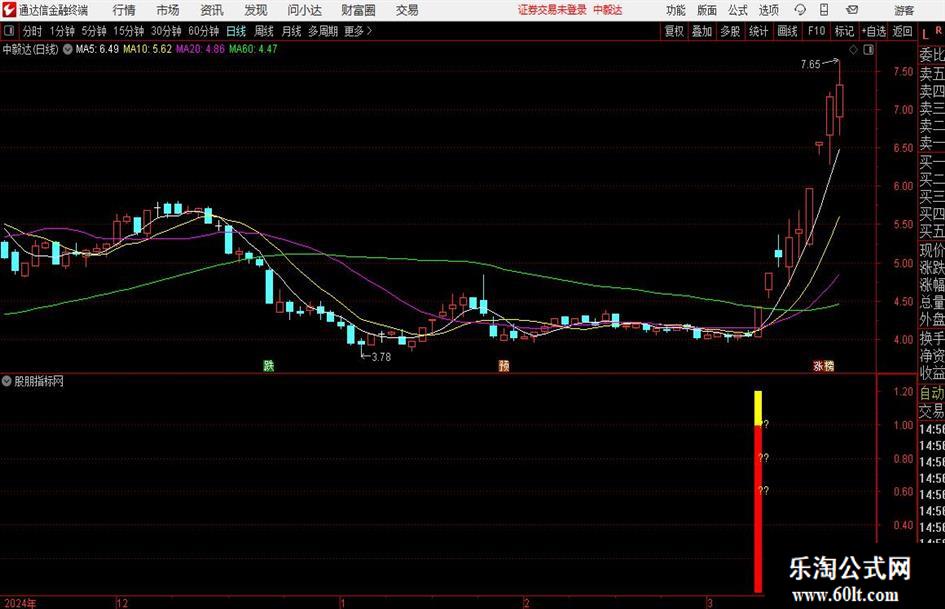Click the diamond icon above the chart
Image resolution: width=945 pixels, height=609 pixels.
(853, 49)
